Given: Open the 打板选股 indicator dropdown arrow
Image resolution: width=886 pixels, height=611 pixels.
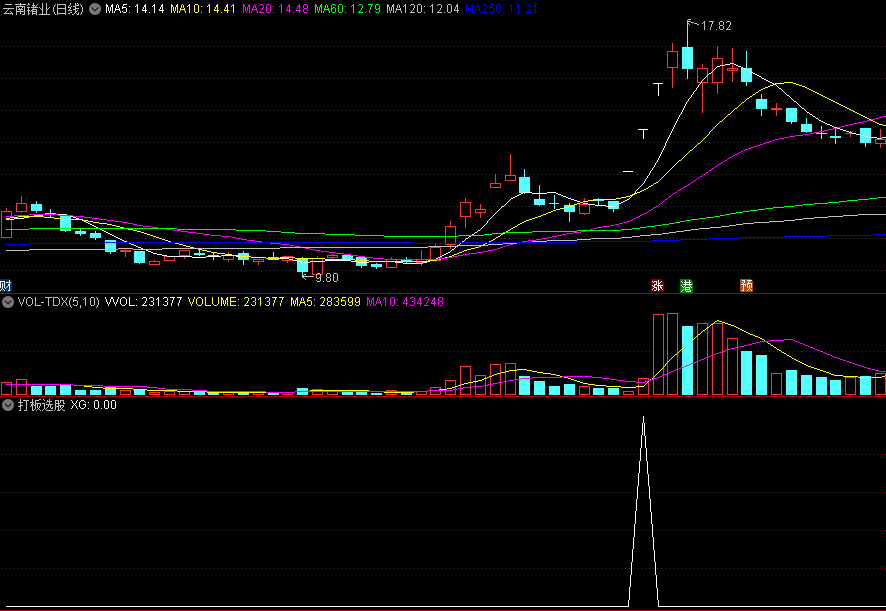Looking at the screenshot, I should [8, 405].
